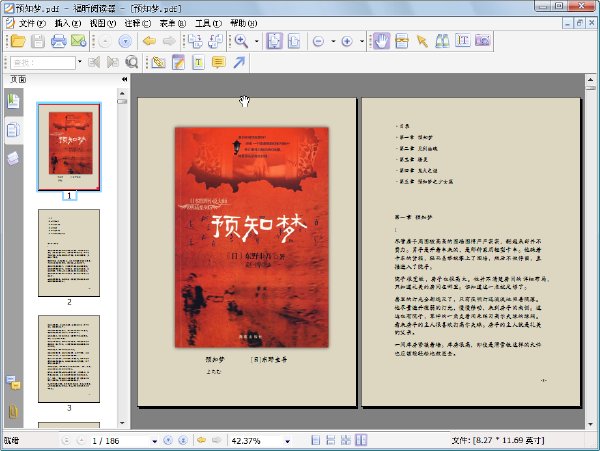Show the bookmarks panel in sidebar
This screenshot has width=600, height=451.
(13, 101)
